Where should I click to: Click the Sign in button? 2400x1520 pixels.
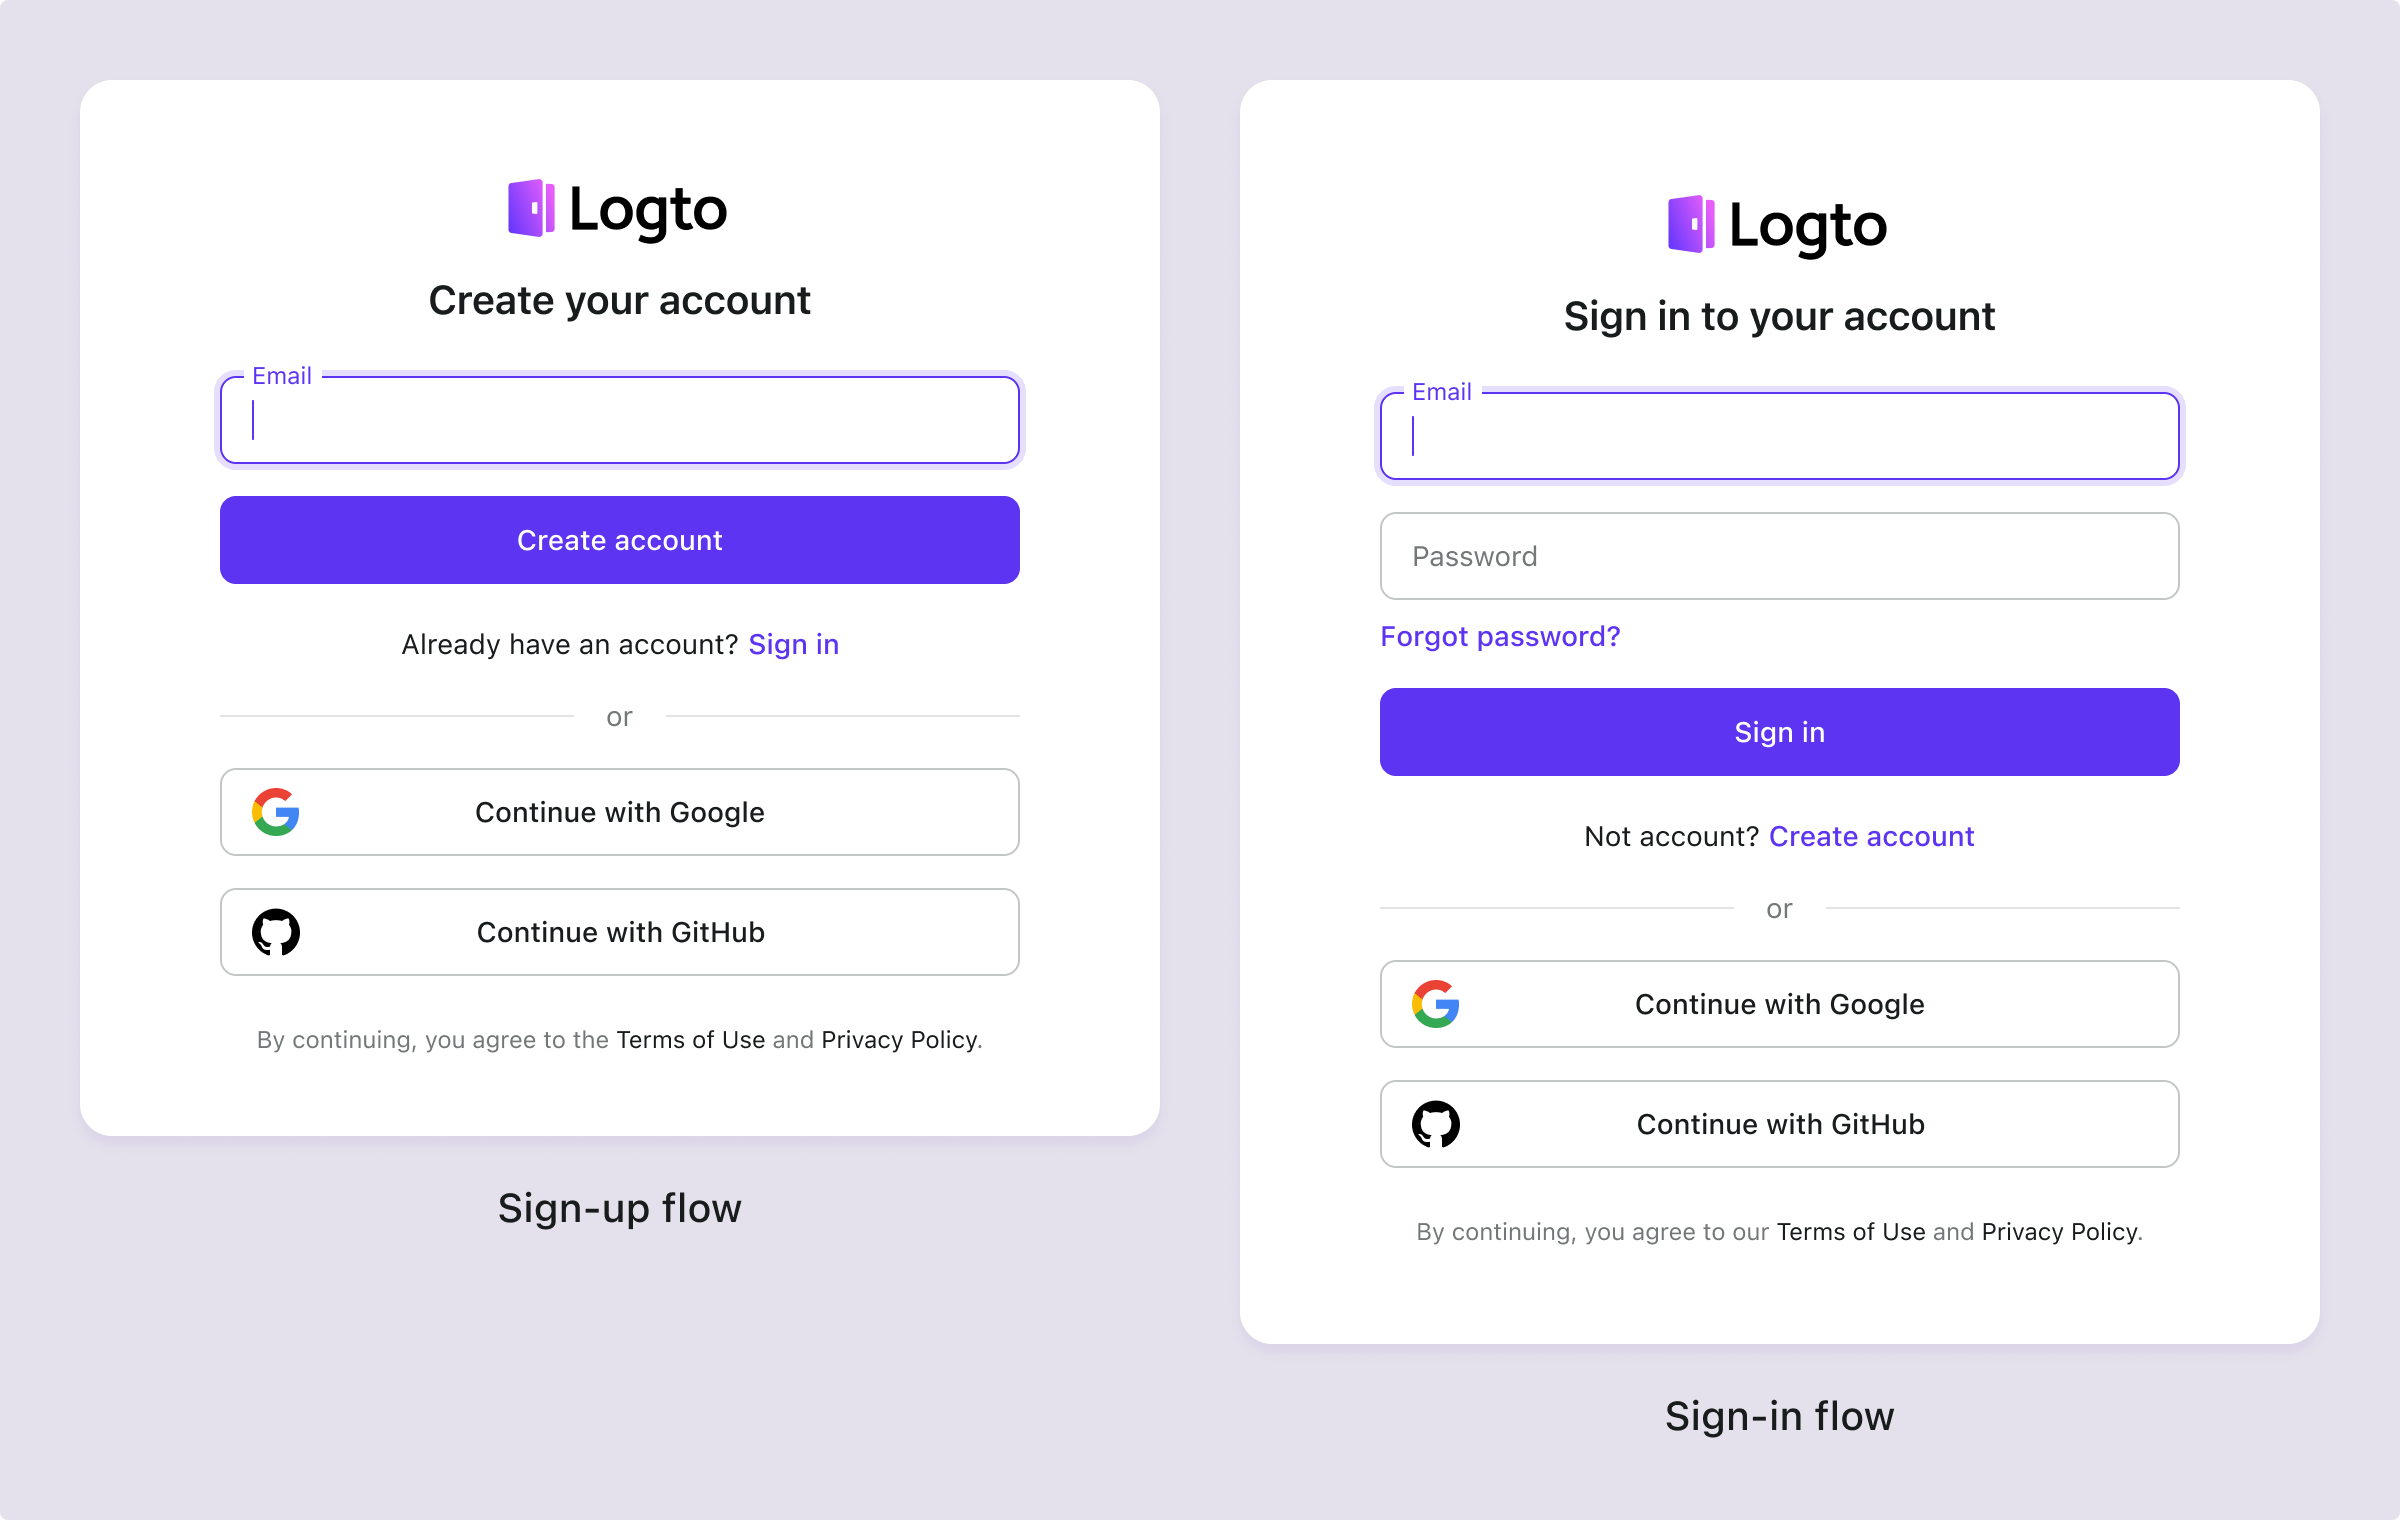pyautogui.click(x=1779, y=731)
